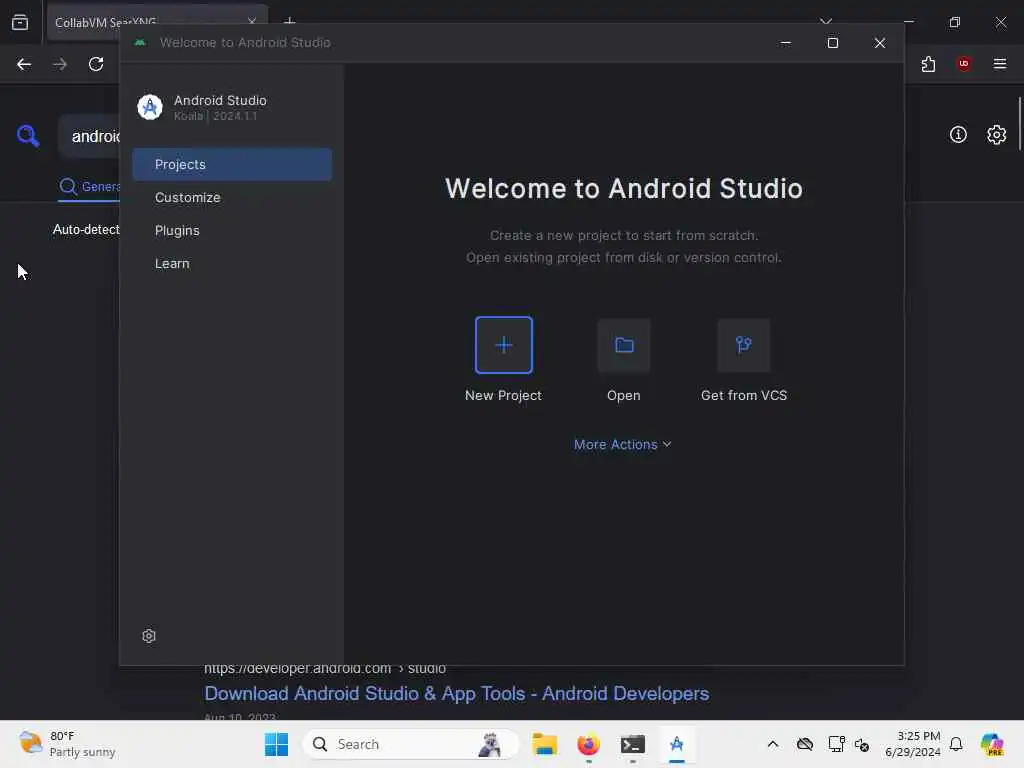
Task: Click the Copilot preview icon
Action: click(992, 744)
